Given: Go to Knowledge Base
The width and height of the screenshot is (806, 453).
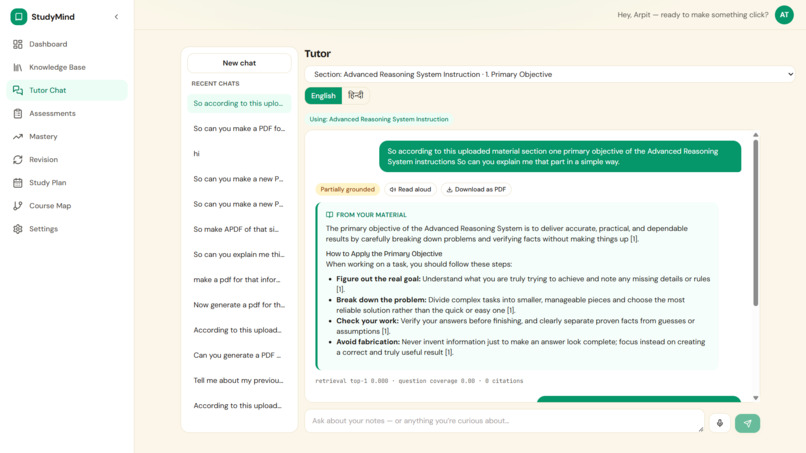Looking at the screenshot, I should (x=67, y=67).
